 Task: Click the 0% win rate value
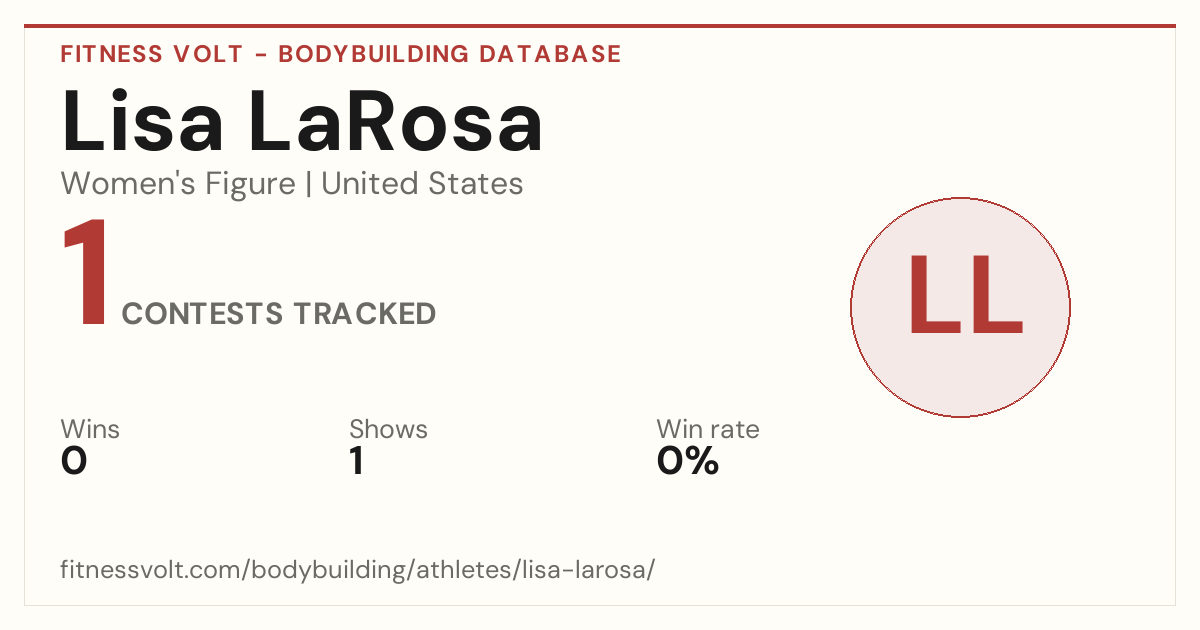point(688,462)
